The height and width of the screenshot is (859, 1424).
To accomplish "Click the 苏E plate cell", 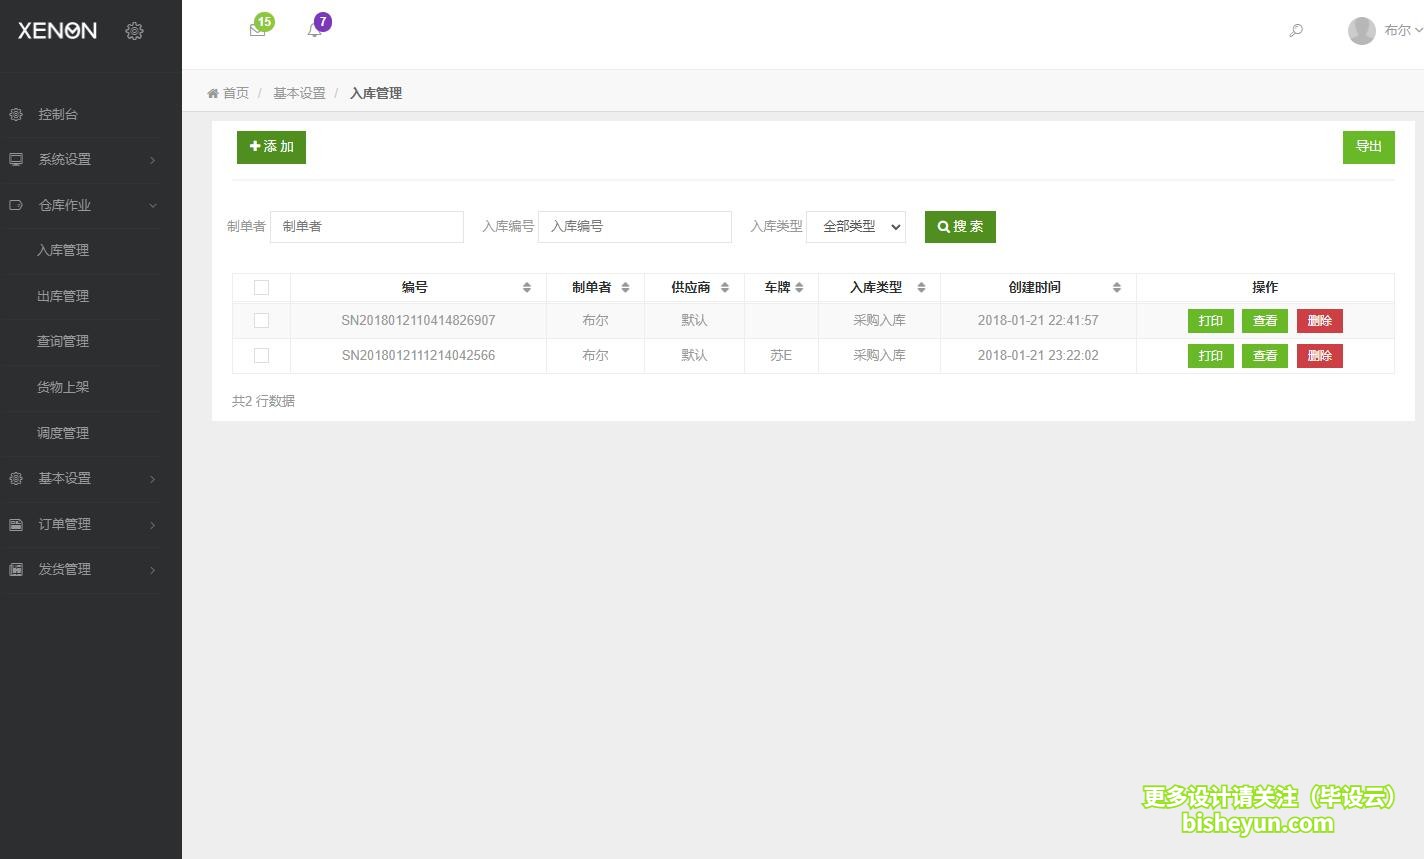I will click(x=781, y=355).
